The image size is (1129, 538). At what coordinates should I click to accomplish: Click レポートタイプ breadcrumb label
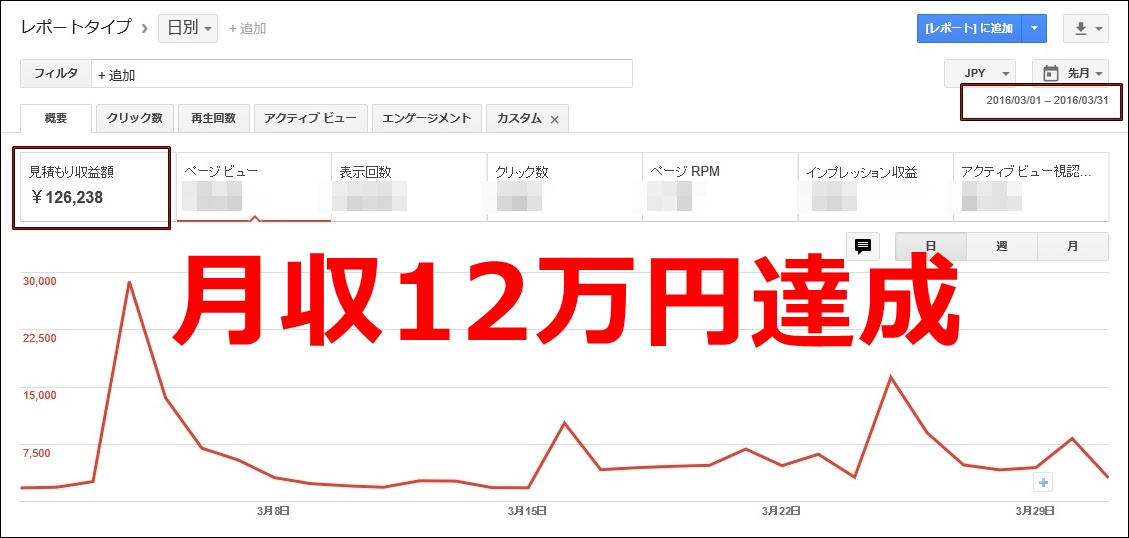tap(76, 28)
